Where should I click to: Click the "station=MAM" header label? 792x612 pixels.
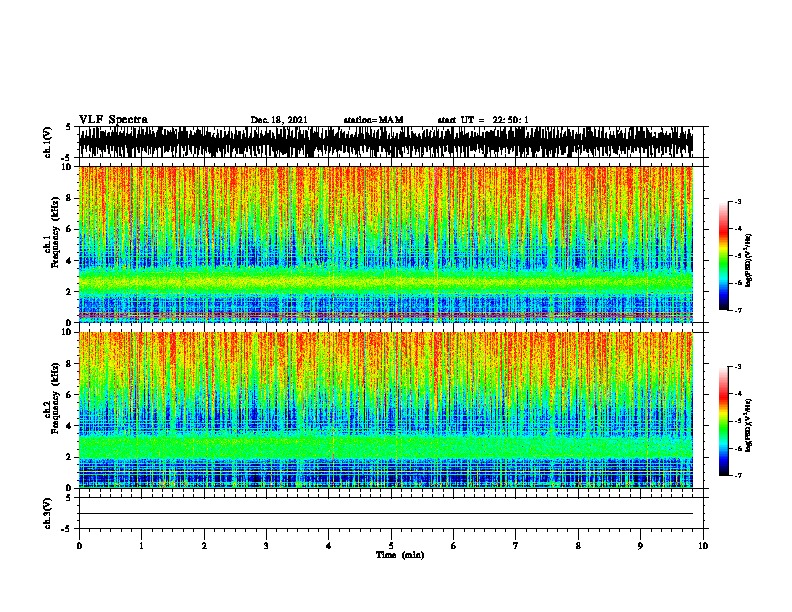[373, 120]
